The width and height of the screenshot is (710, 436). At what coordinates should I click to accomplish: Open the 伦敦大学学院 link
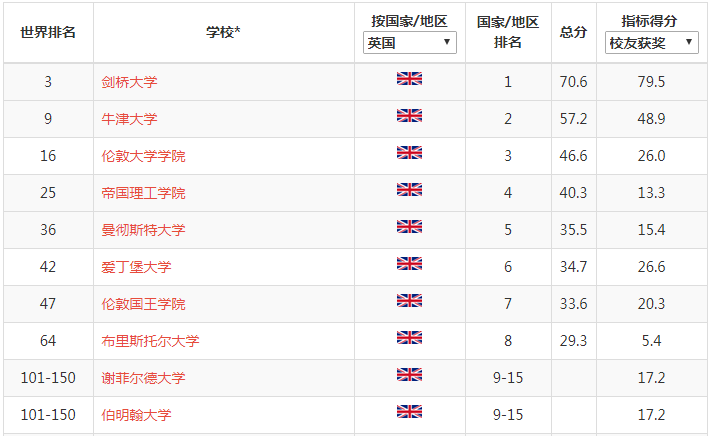tap(143, 156)
